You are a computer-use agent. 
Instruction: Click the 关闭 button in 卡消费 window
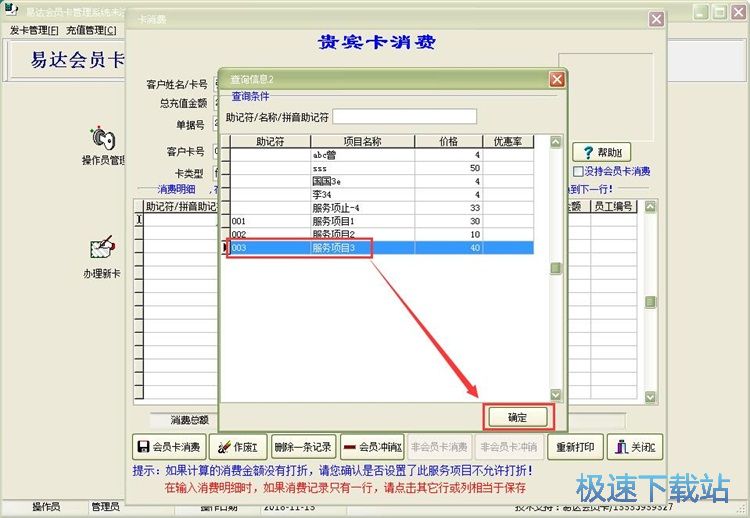tap(635, 447)
